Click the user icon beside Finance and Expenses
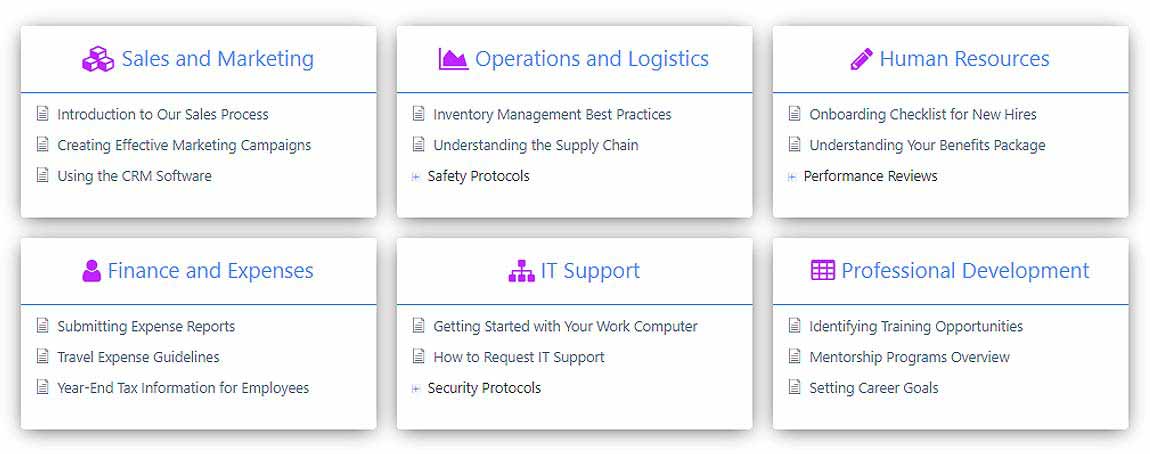 92,271
